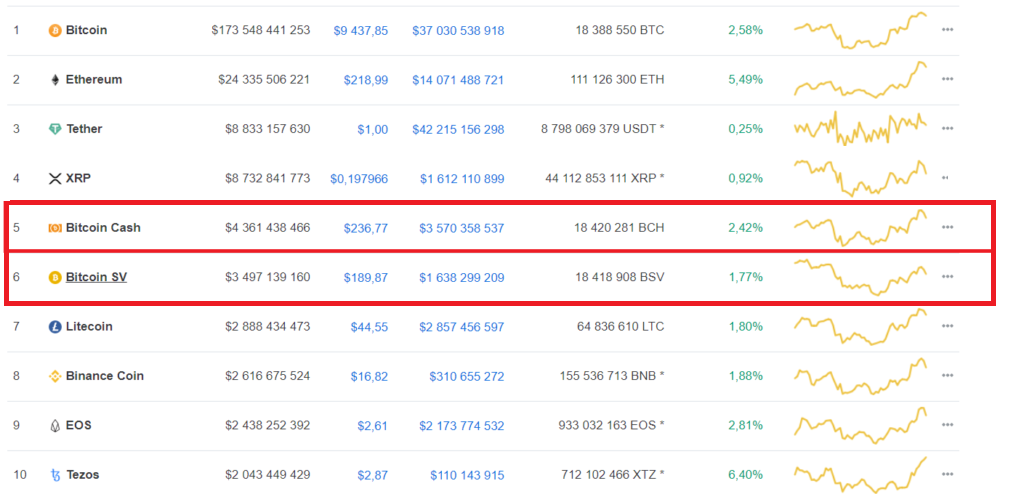The width and height of the screenshot is (1024, 494).
Task: Click Bitcoin Cash price $236,77
Action: tap(366, 228)
